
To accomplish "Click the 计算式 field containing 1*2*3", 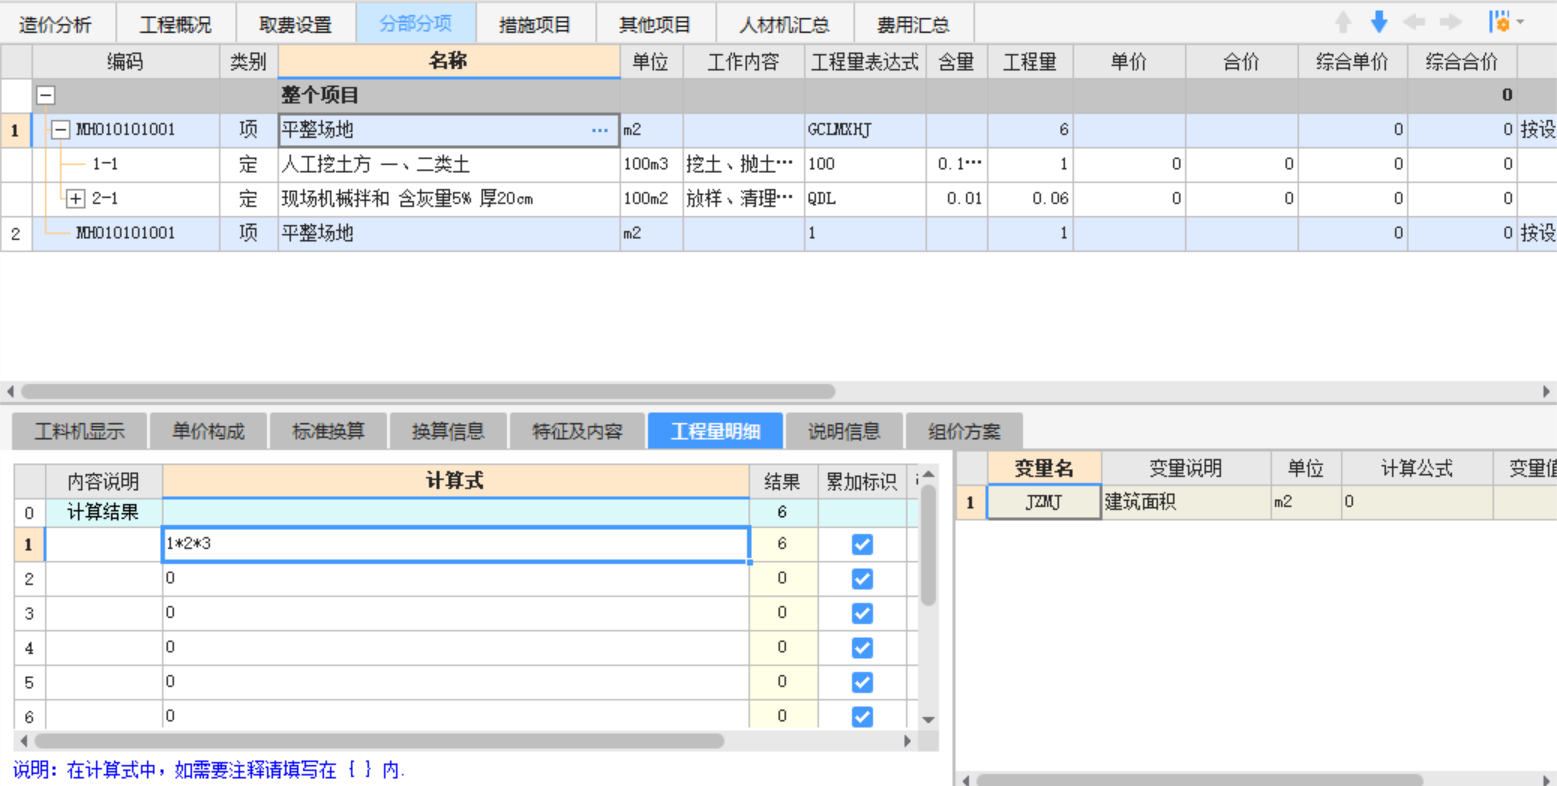I will 455,544.
